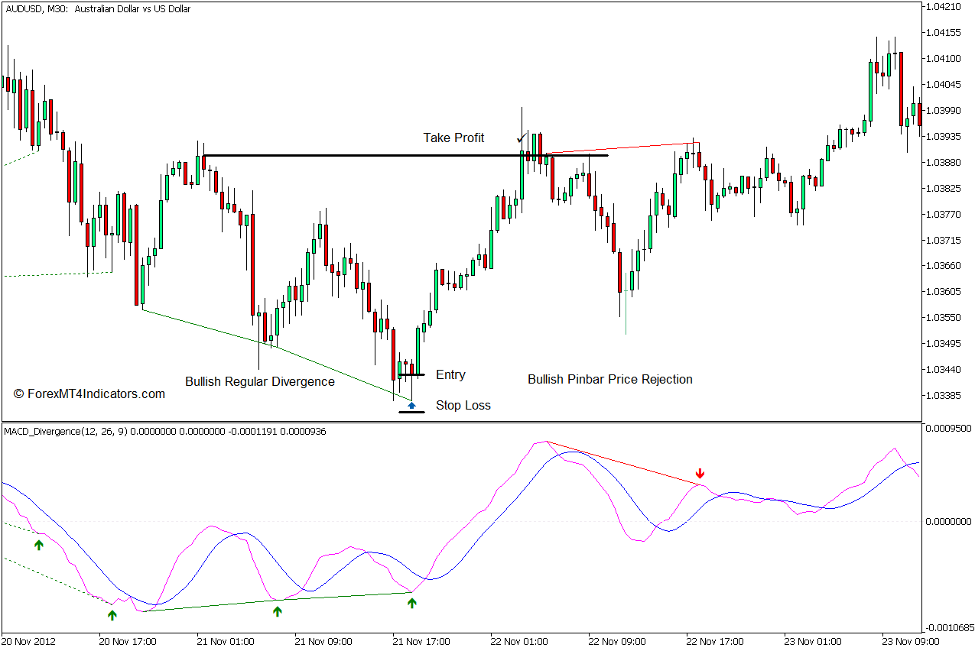
Task: Click the Entry annotation text
Action: click(450, 375)
